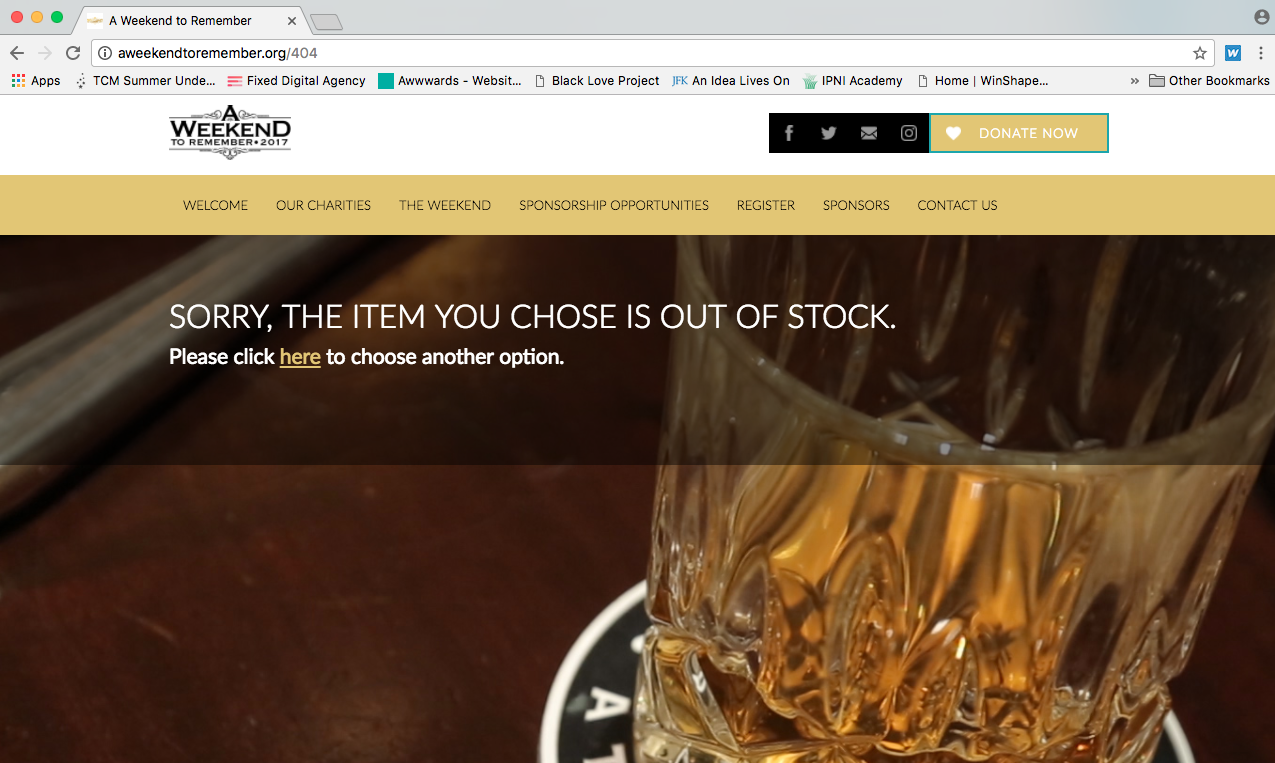The image size is (1275, 763).
Task: Open the Twitter bird icon
Action: tap(829, 133)
